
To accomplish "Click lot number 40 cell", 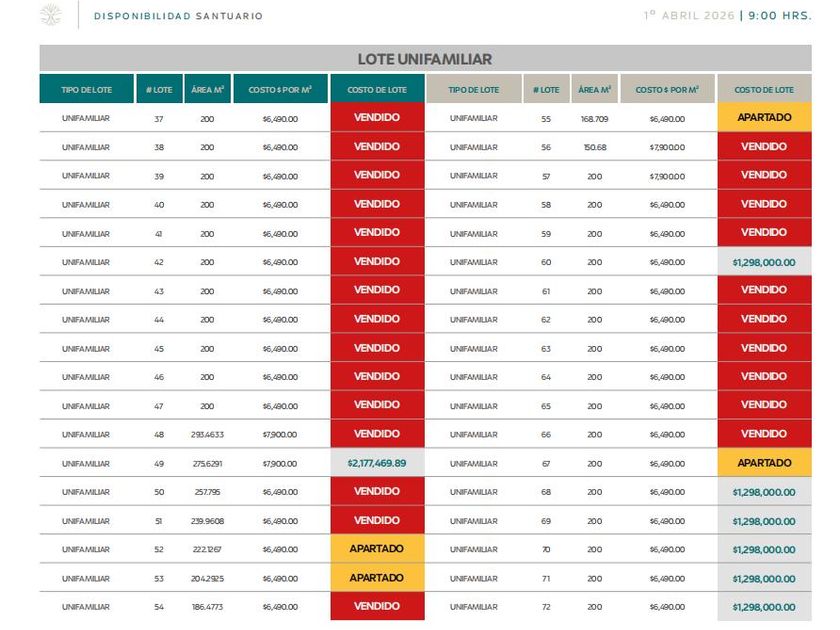I will (159, 205).
